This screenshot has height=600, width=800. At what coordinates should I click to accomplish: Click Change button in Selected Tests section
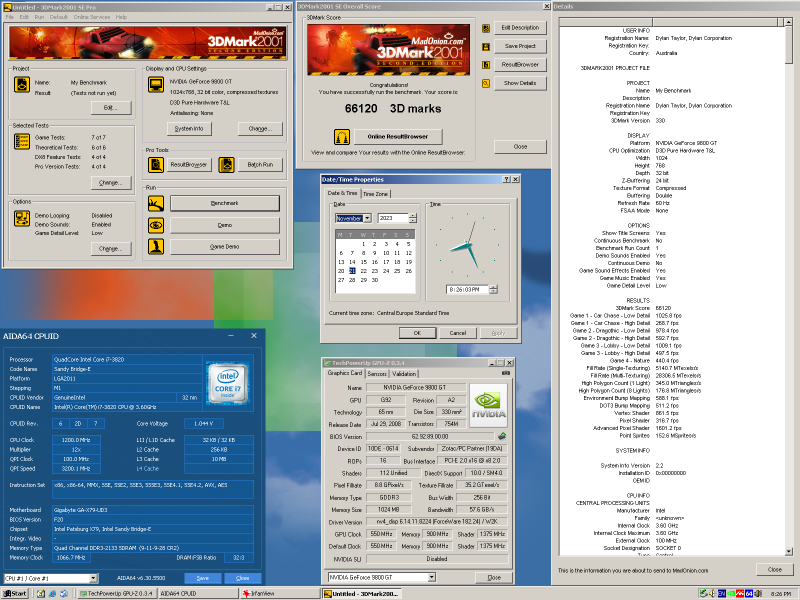point(111,182)
